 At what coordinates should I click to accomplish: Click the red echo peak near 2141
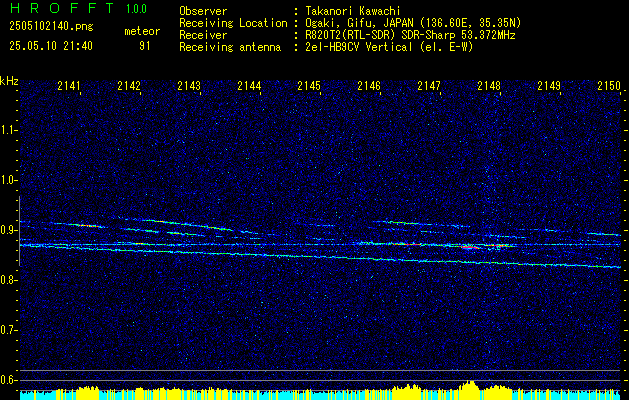pos(88,226)
